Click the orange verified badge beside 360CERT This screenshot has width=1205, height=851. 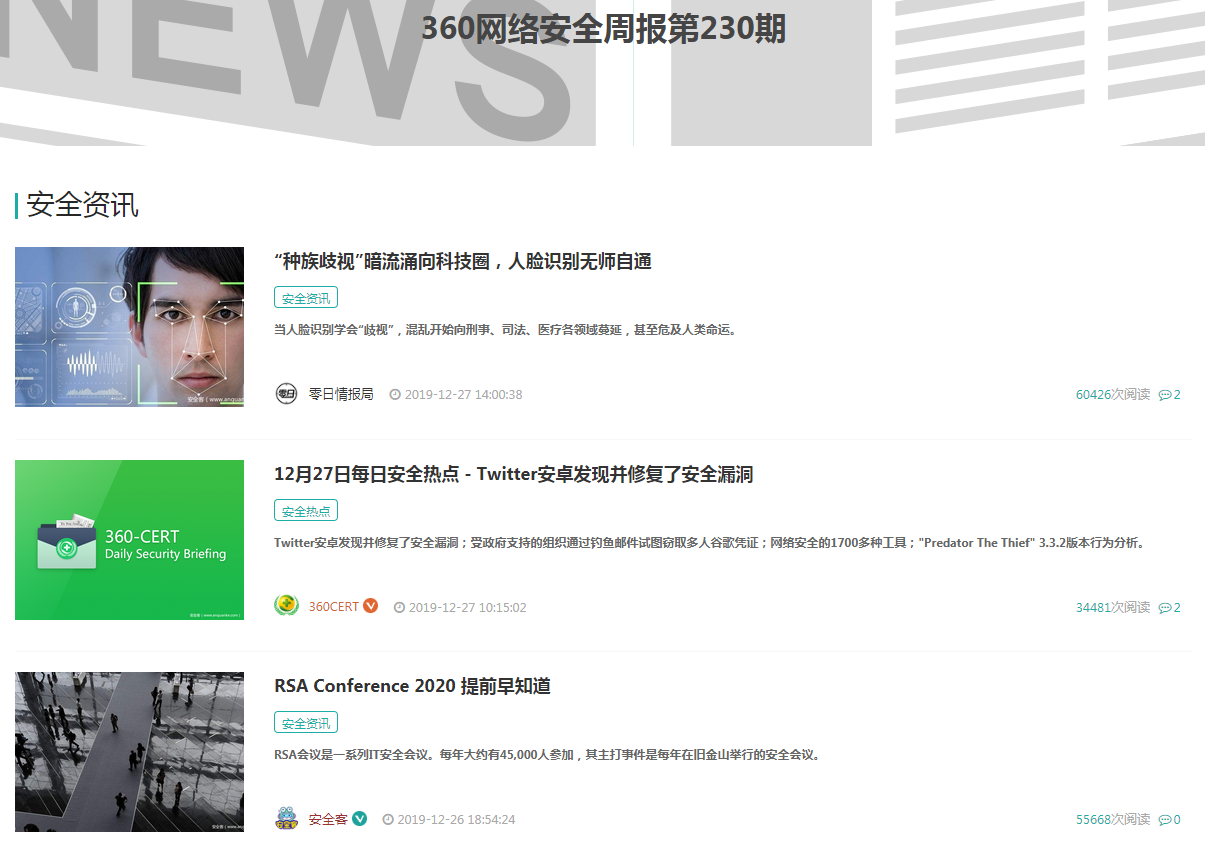coord(370,606)
